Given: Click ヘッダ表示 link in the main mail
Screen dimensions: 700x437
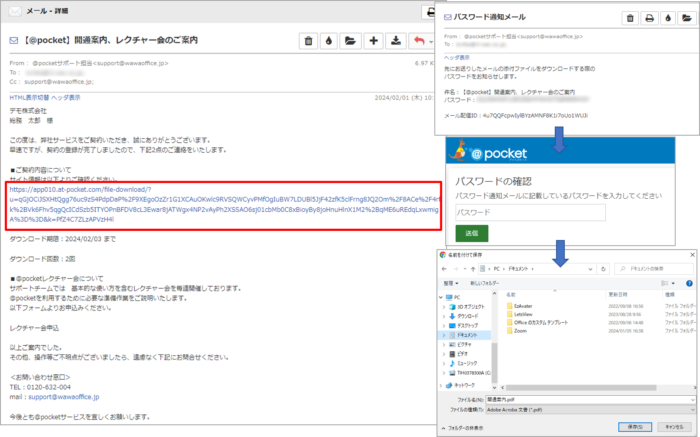Looking at the screenshot, I should (x=66, y=97).
